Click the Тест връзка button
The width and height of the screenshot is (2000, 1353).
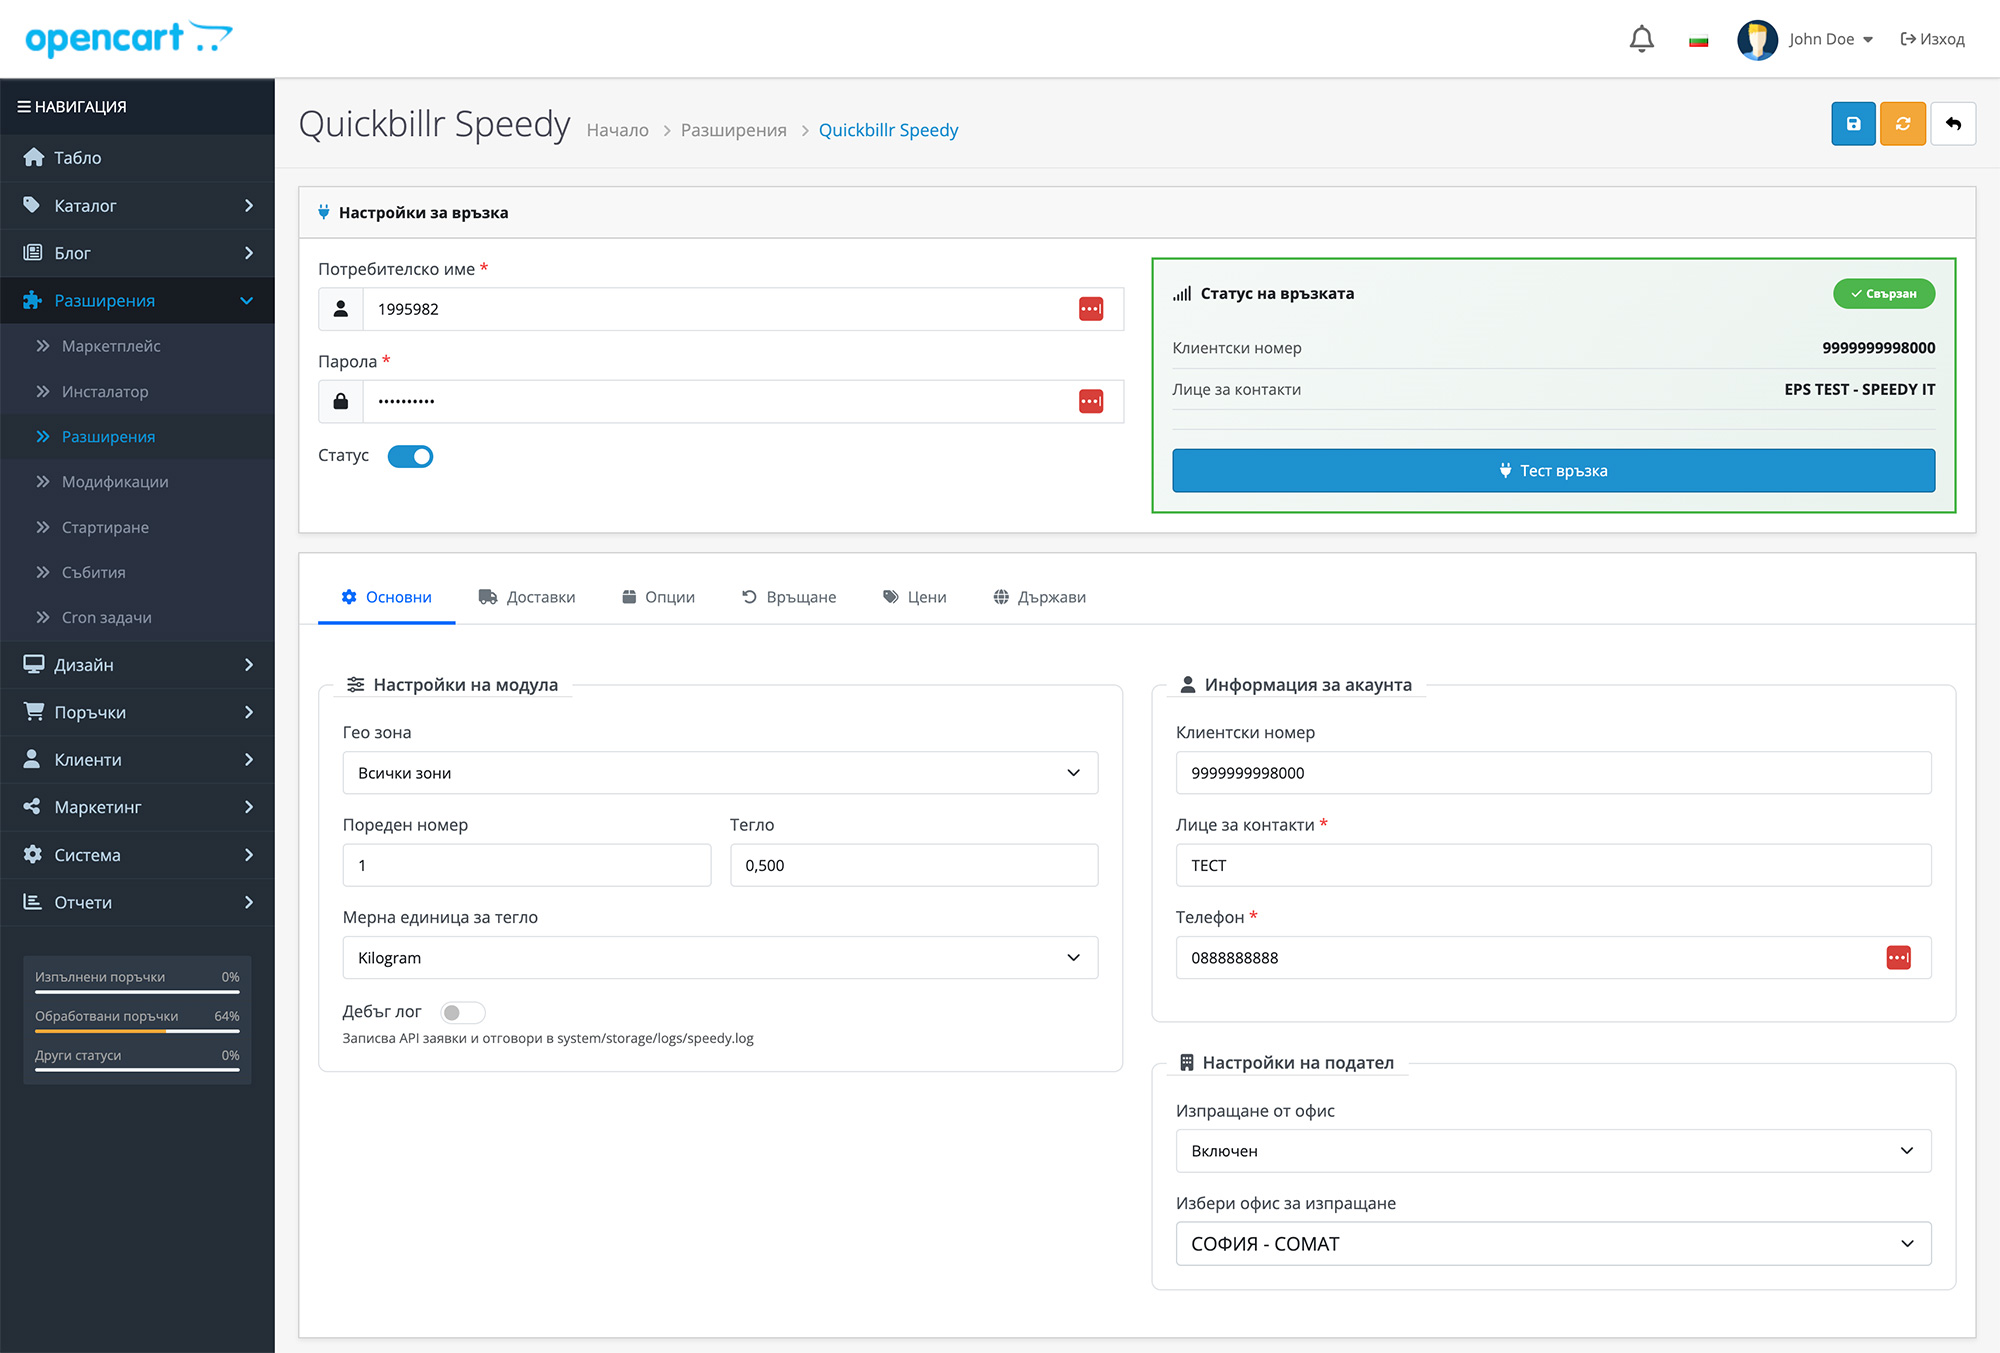click(1553, 470)
